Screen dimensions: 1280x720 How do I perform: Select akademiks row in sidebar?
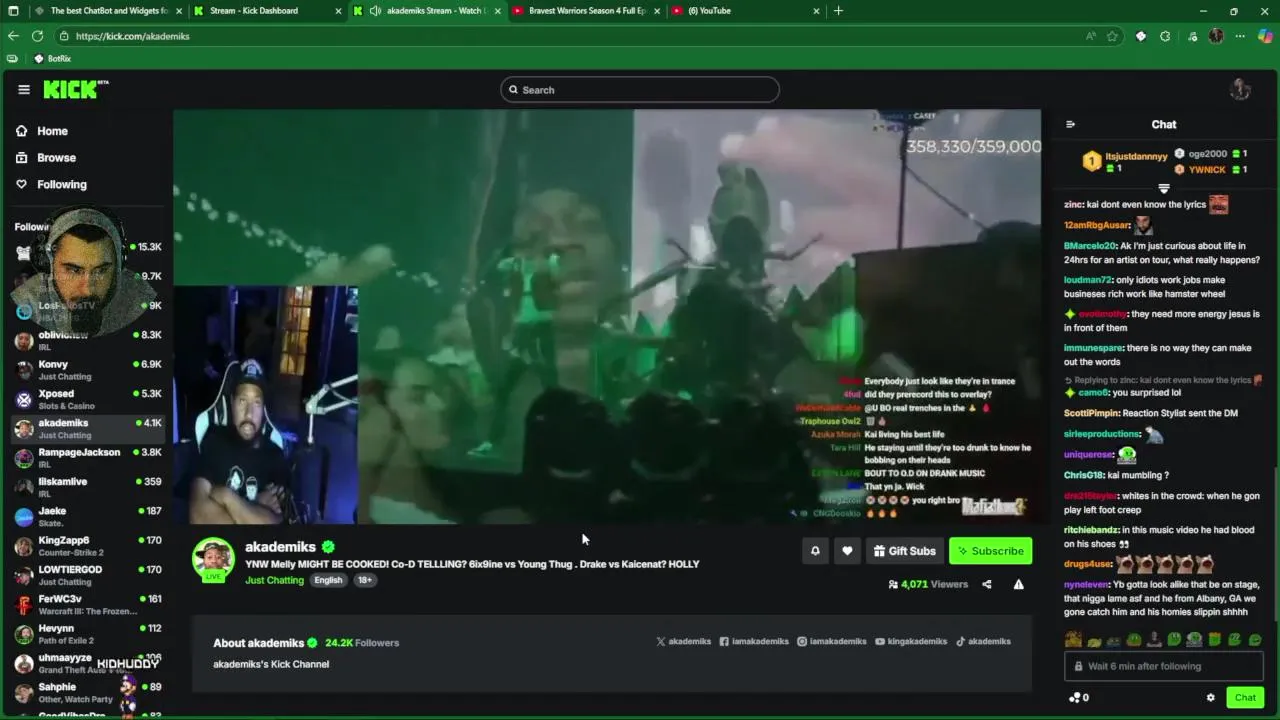point(88,428)
